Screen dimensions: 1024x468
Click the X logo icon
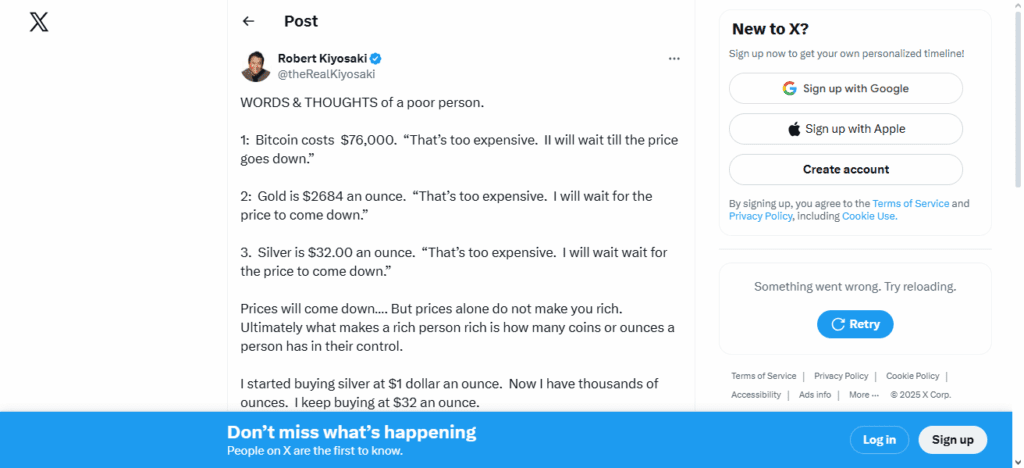(39, 22)
